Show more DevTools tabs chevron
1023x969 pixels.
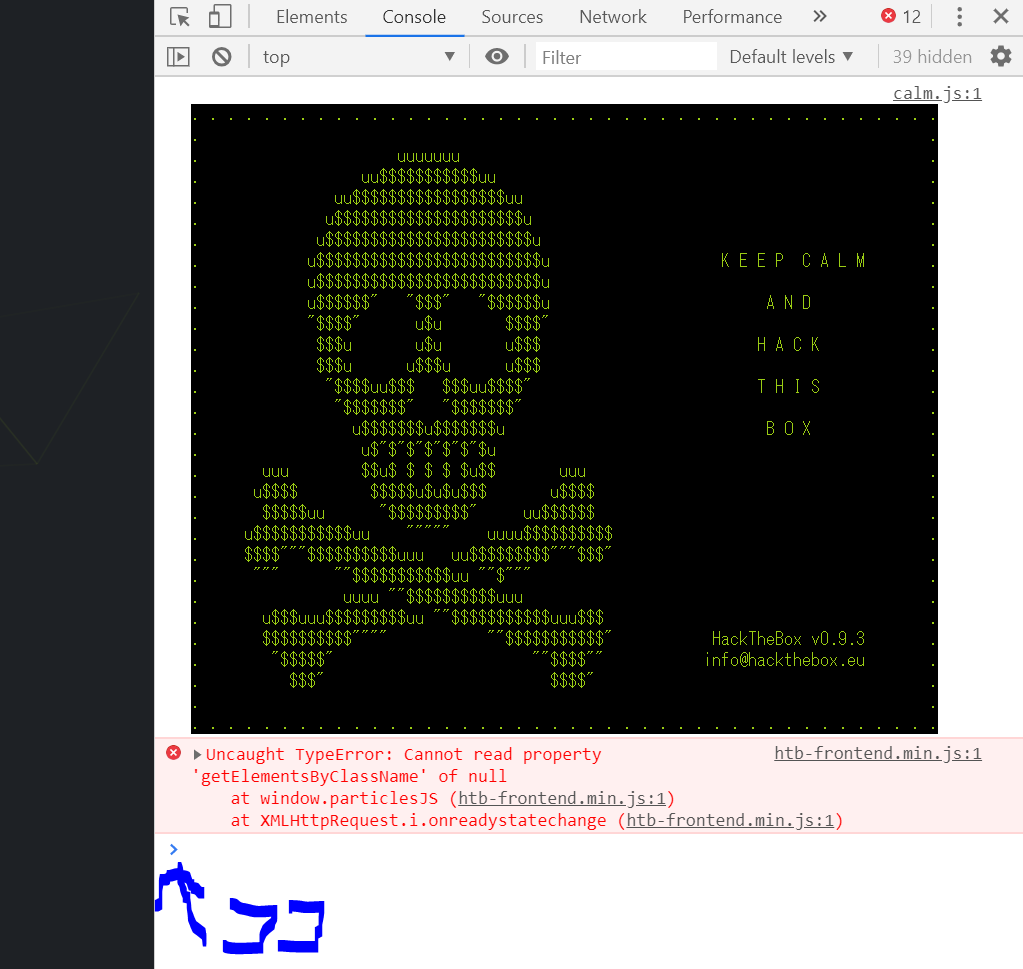tap(820, 16)
